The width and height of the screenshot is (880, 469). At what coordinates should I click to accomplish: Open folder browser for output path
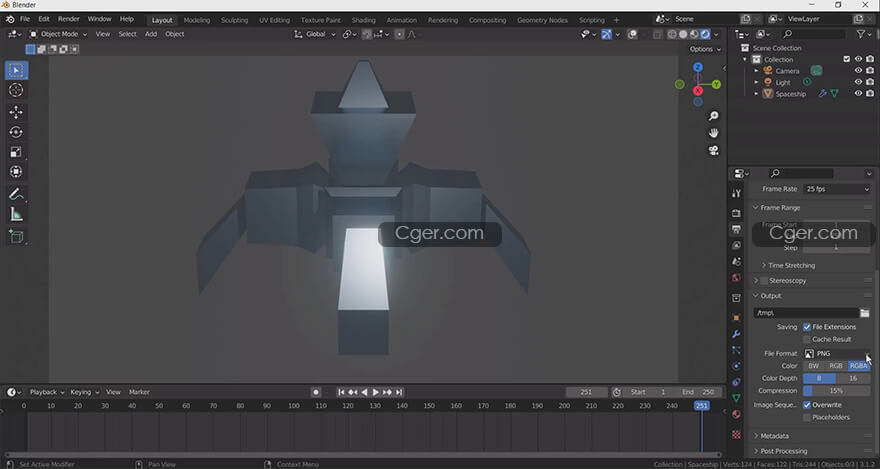864,313
